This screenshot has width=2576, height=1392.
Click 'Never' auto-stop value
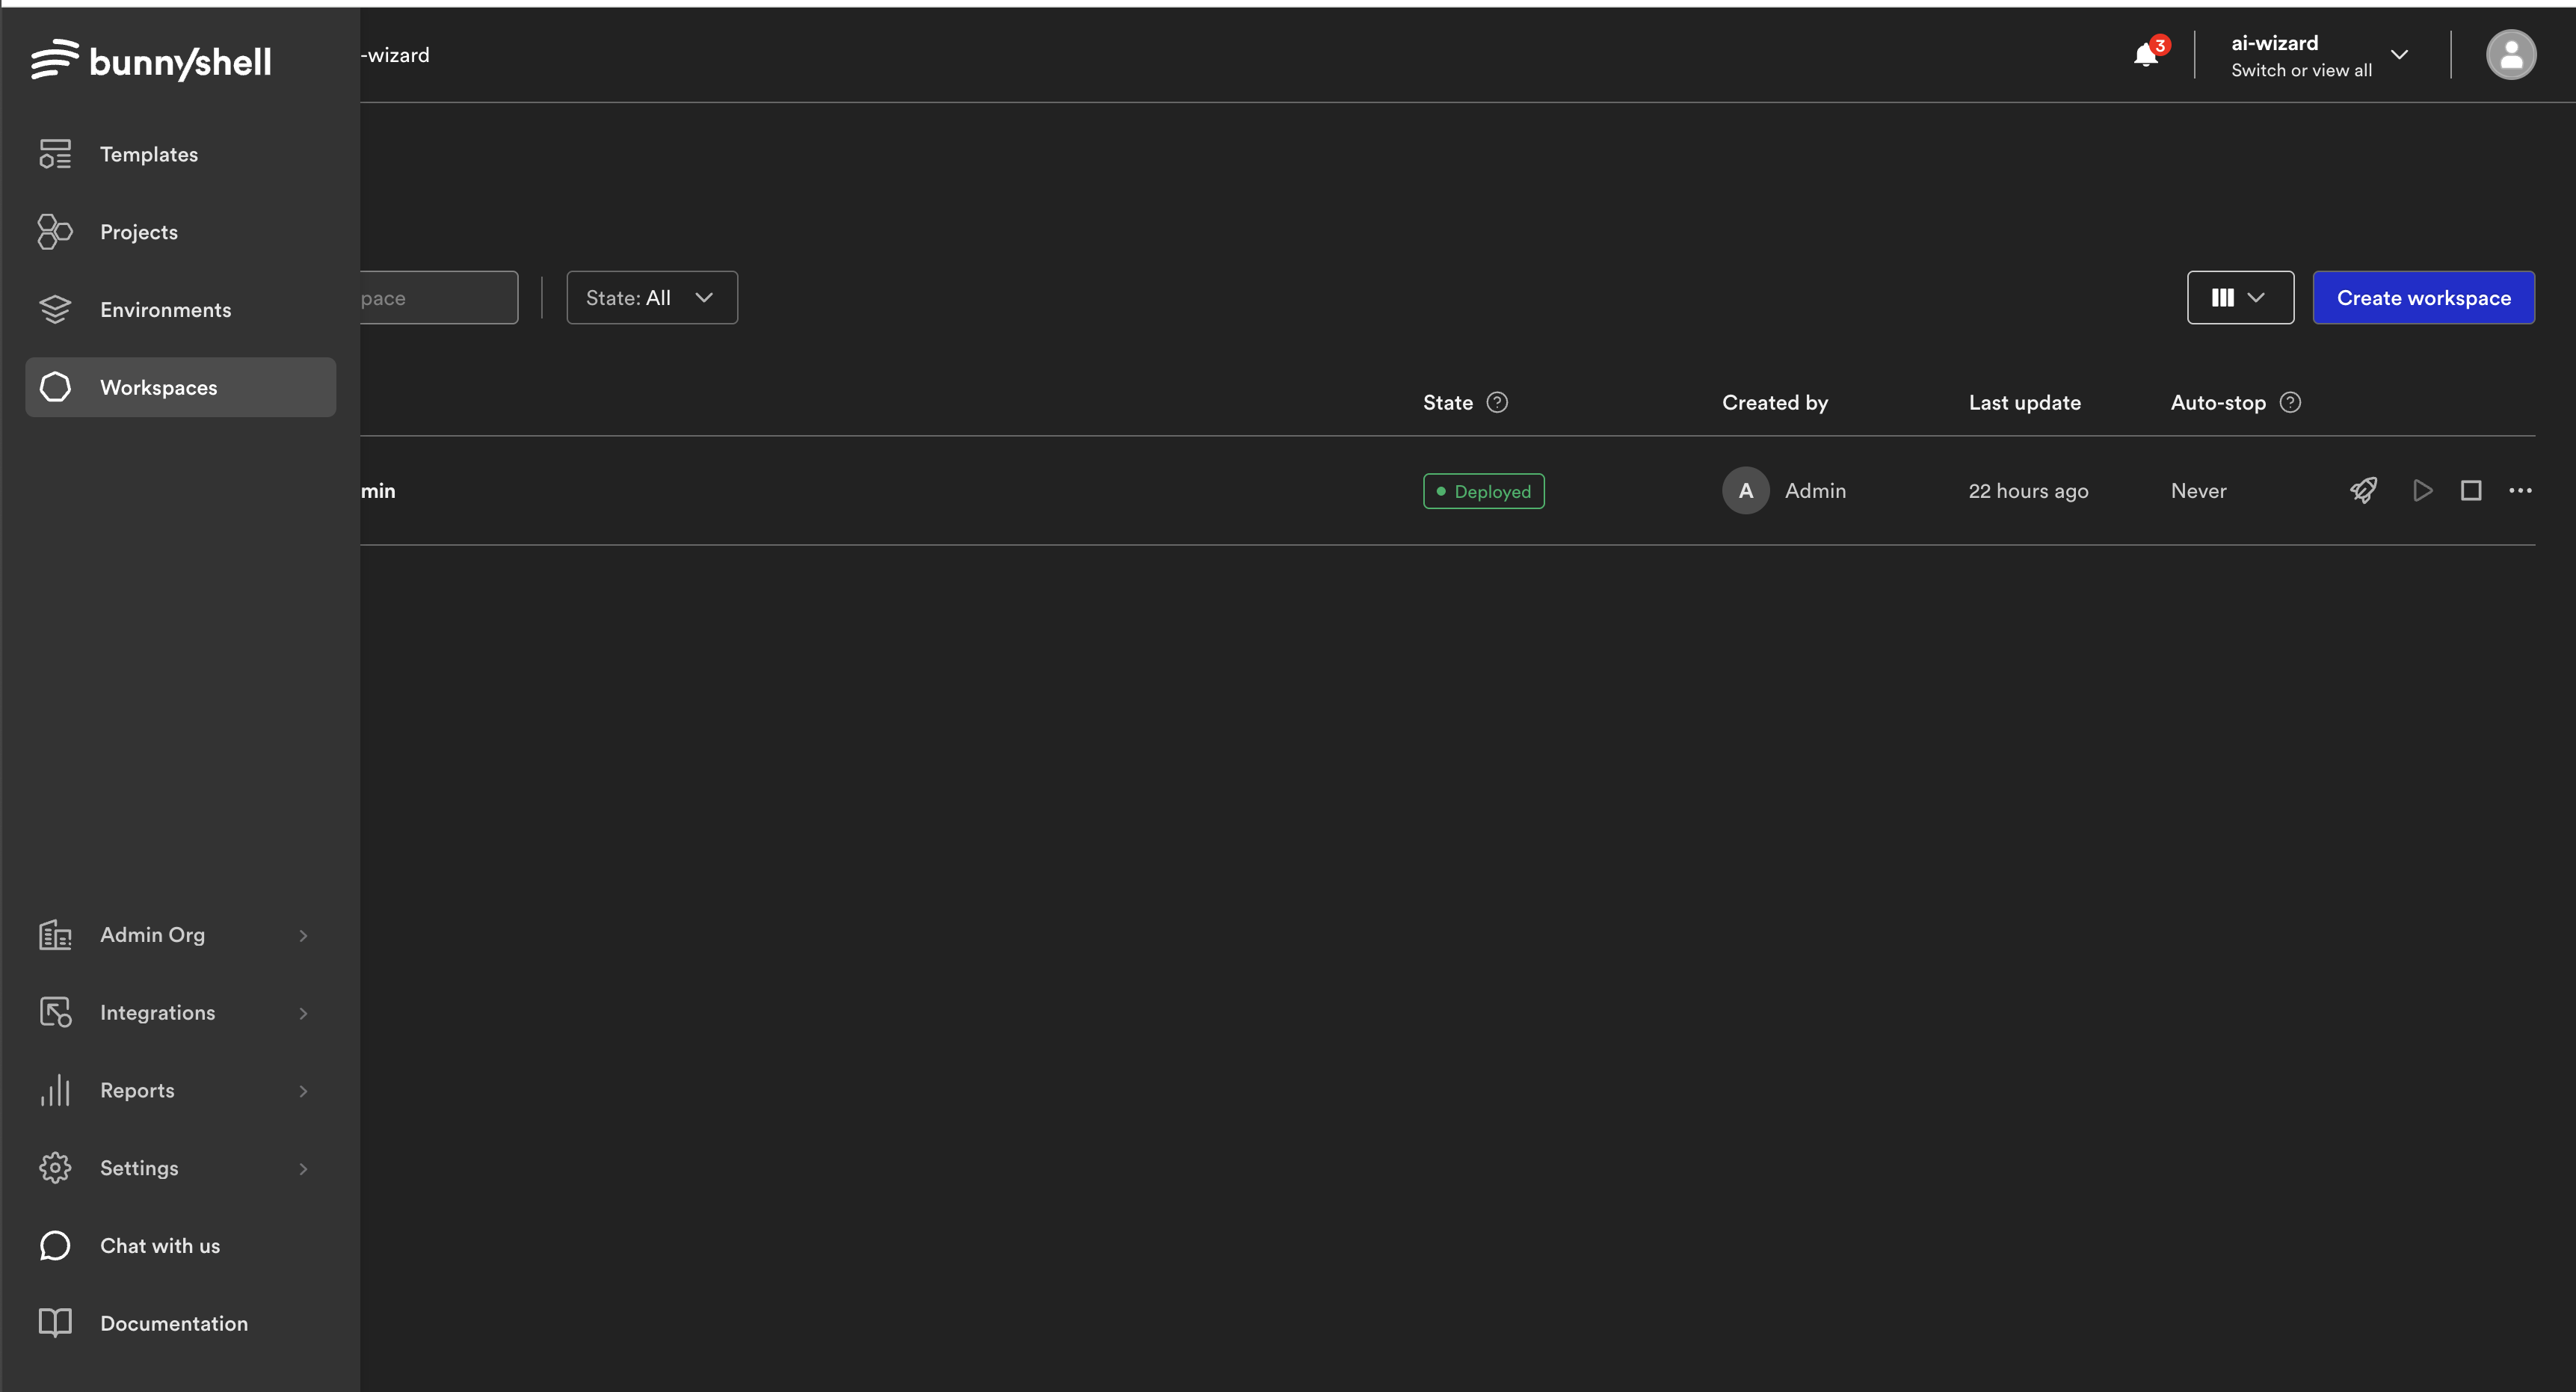pos(2199,491)
